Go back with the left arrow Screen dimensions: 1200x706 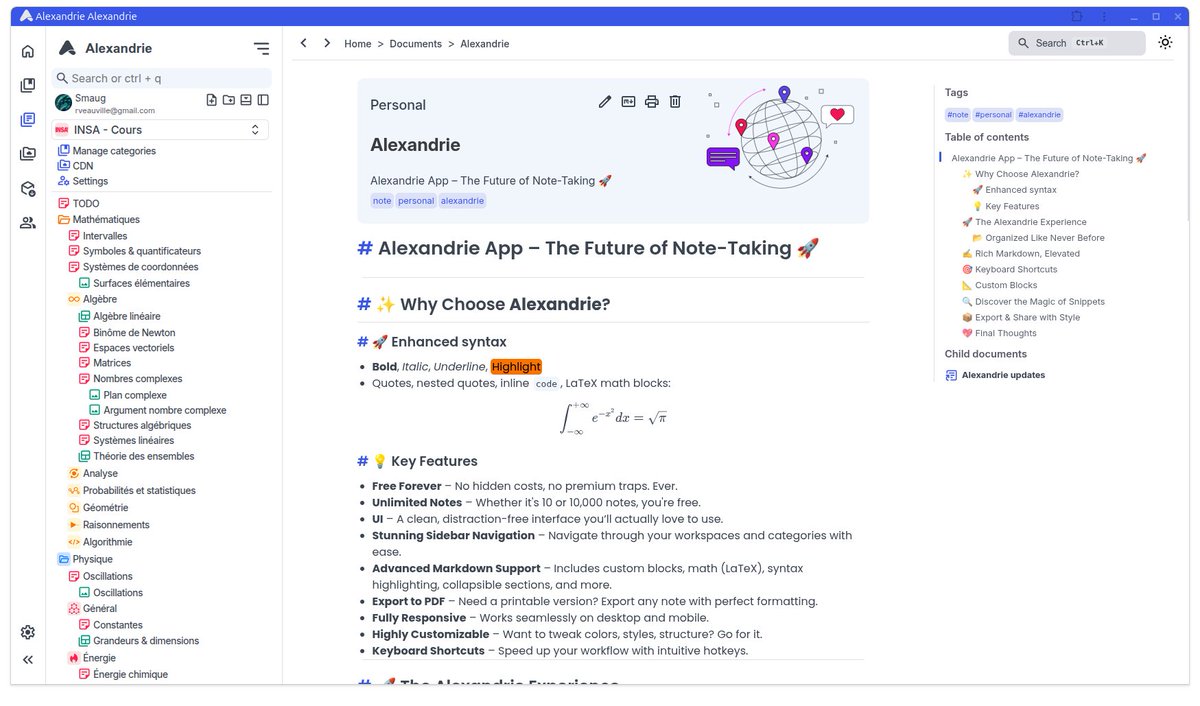304,43
